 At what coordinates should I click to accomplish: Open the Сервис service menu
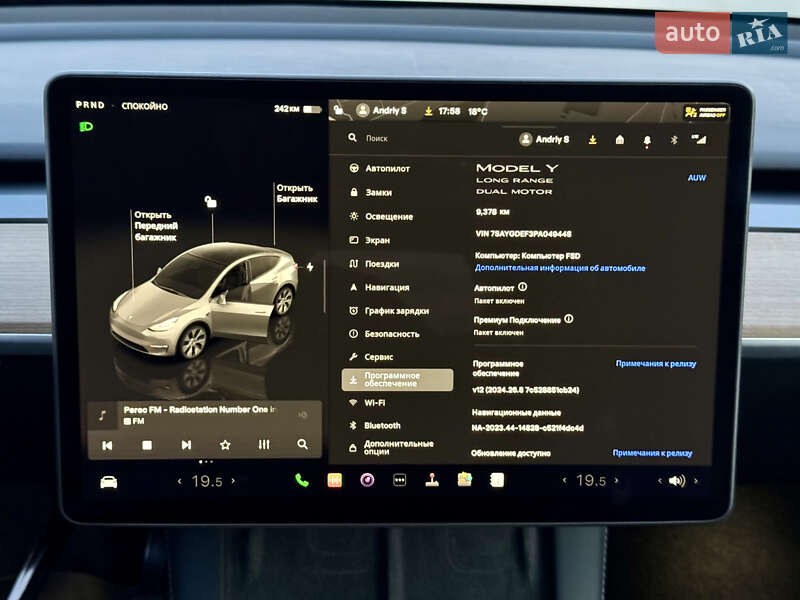click(x=371, y=357)
